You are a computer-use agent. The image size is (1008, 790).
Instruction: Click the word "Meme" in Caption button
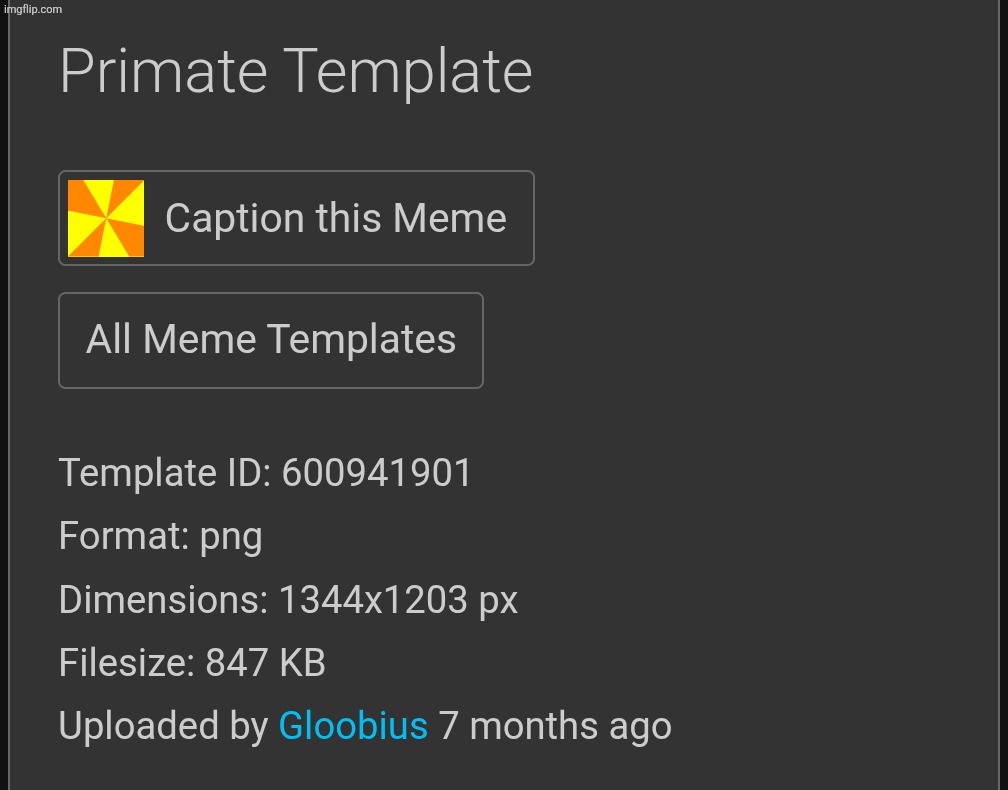point(449,218)
